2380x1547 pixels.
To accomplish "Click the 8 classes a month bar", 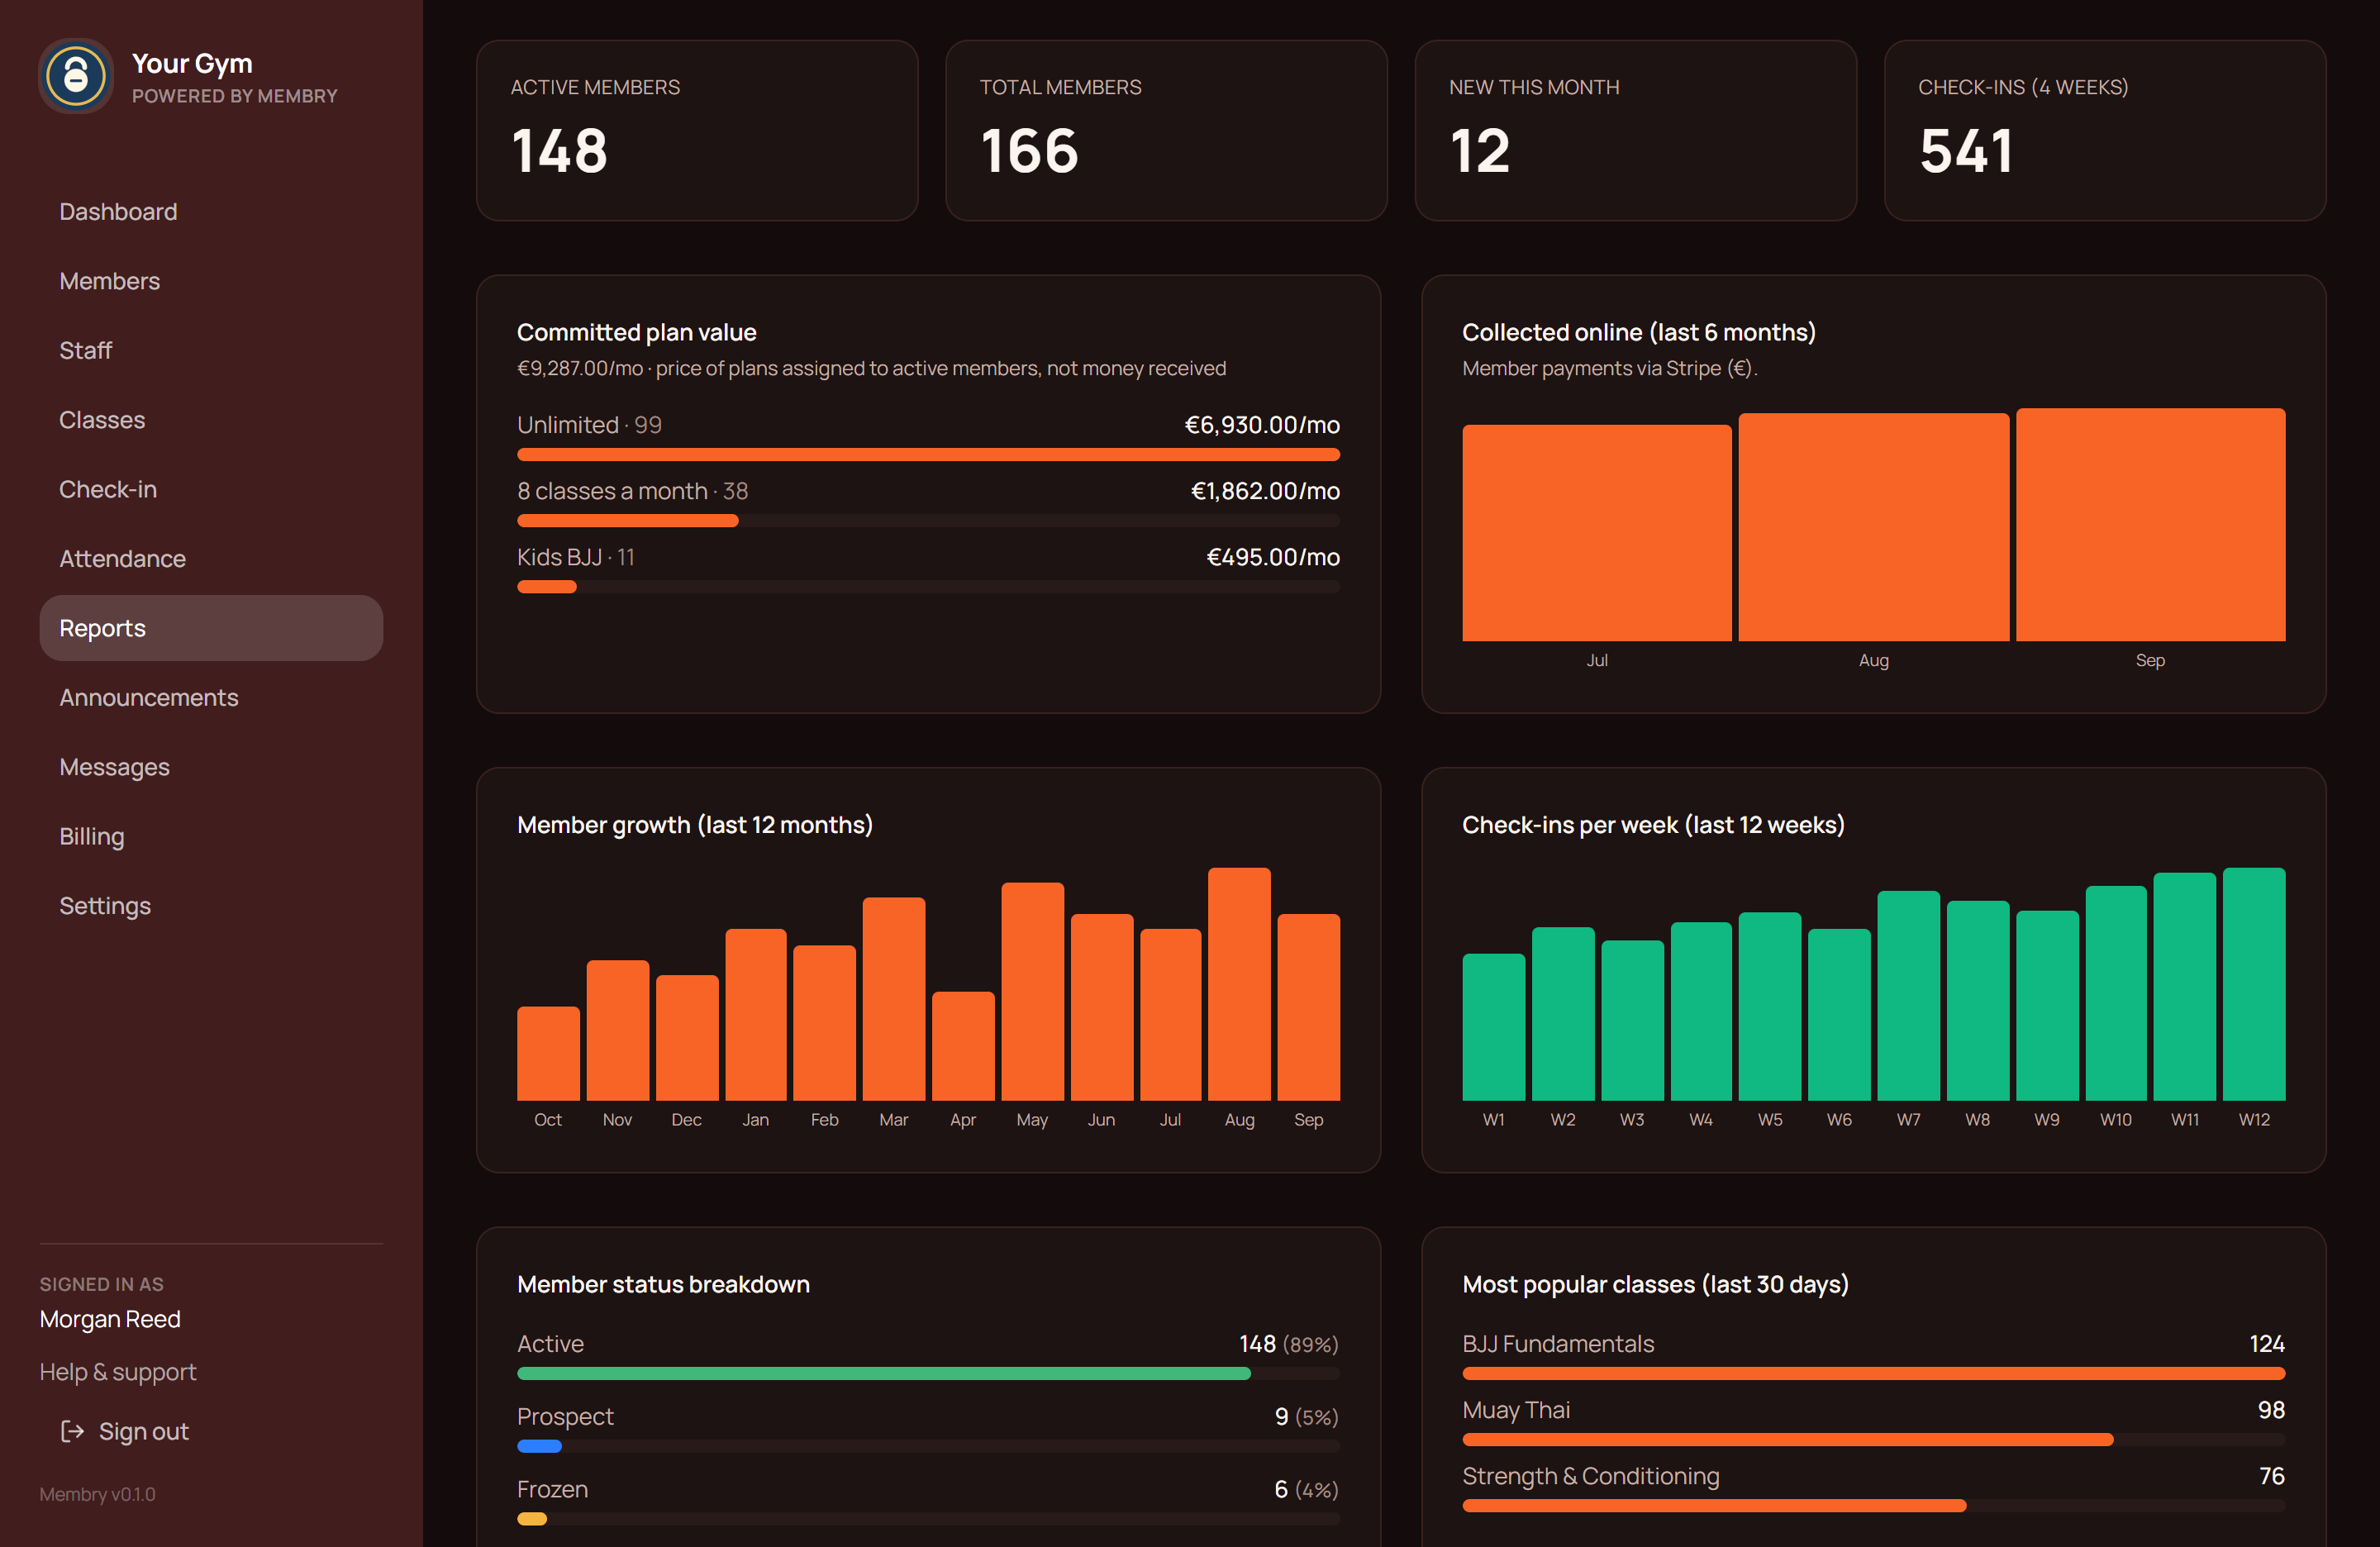I will click(628, 521).
